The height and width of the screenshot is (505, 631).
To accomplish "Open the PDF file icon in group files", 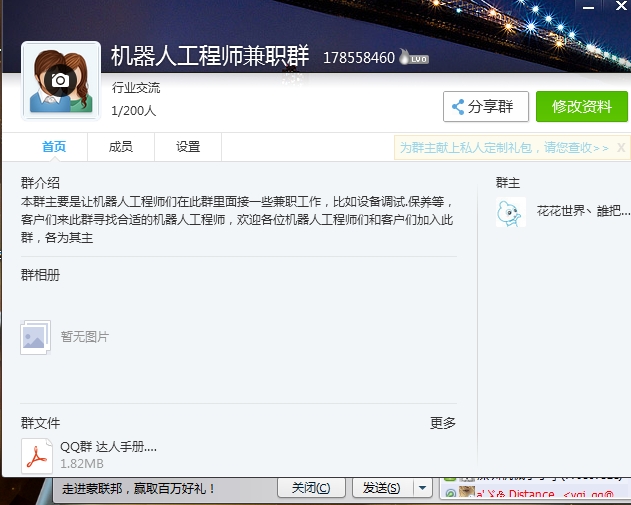I will (37, 455).
